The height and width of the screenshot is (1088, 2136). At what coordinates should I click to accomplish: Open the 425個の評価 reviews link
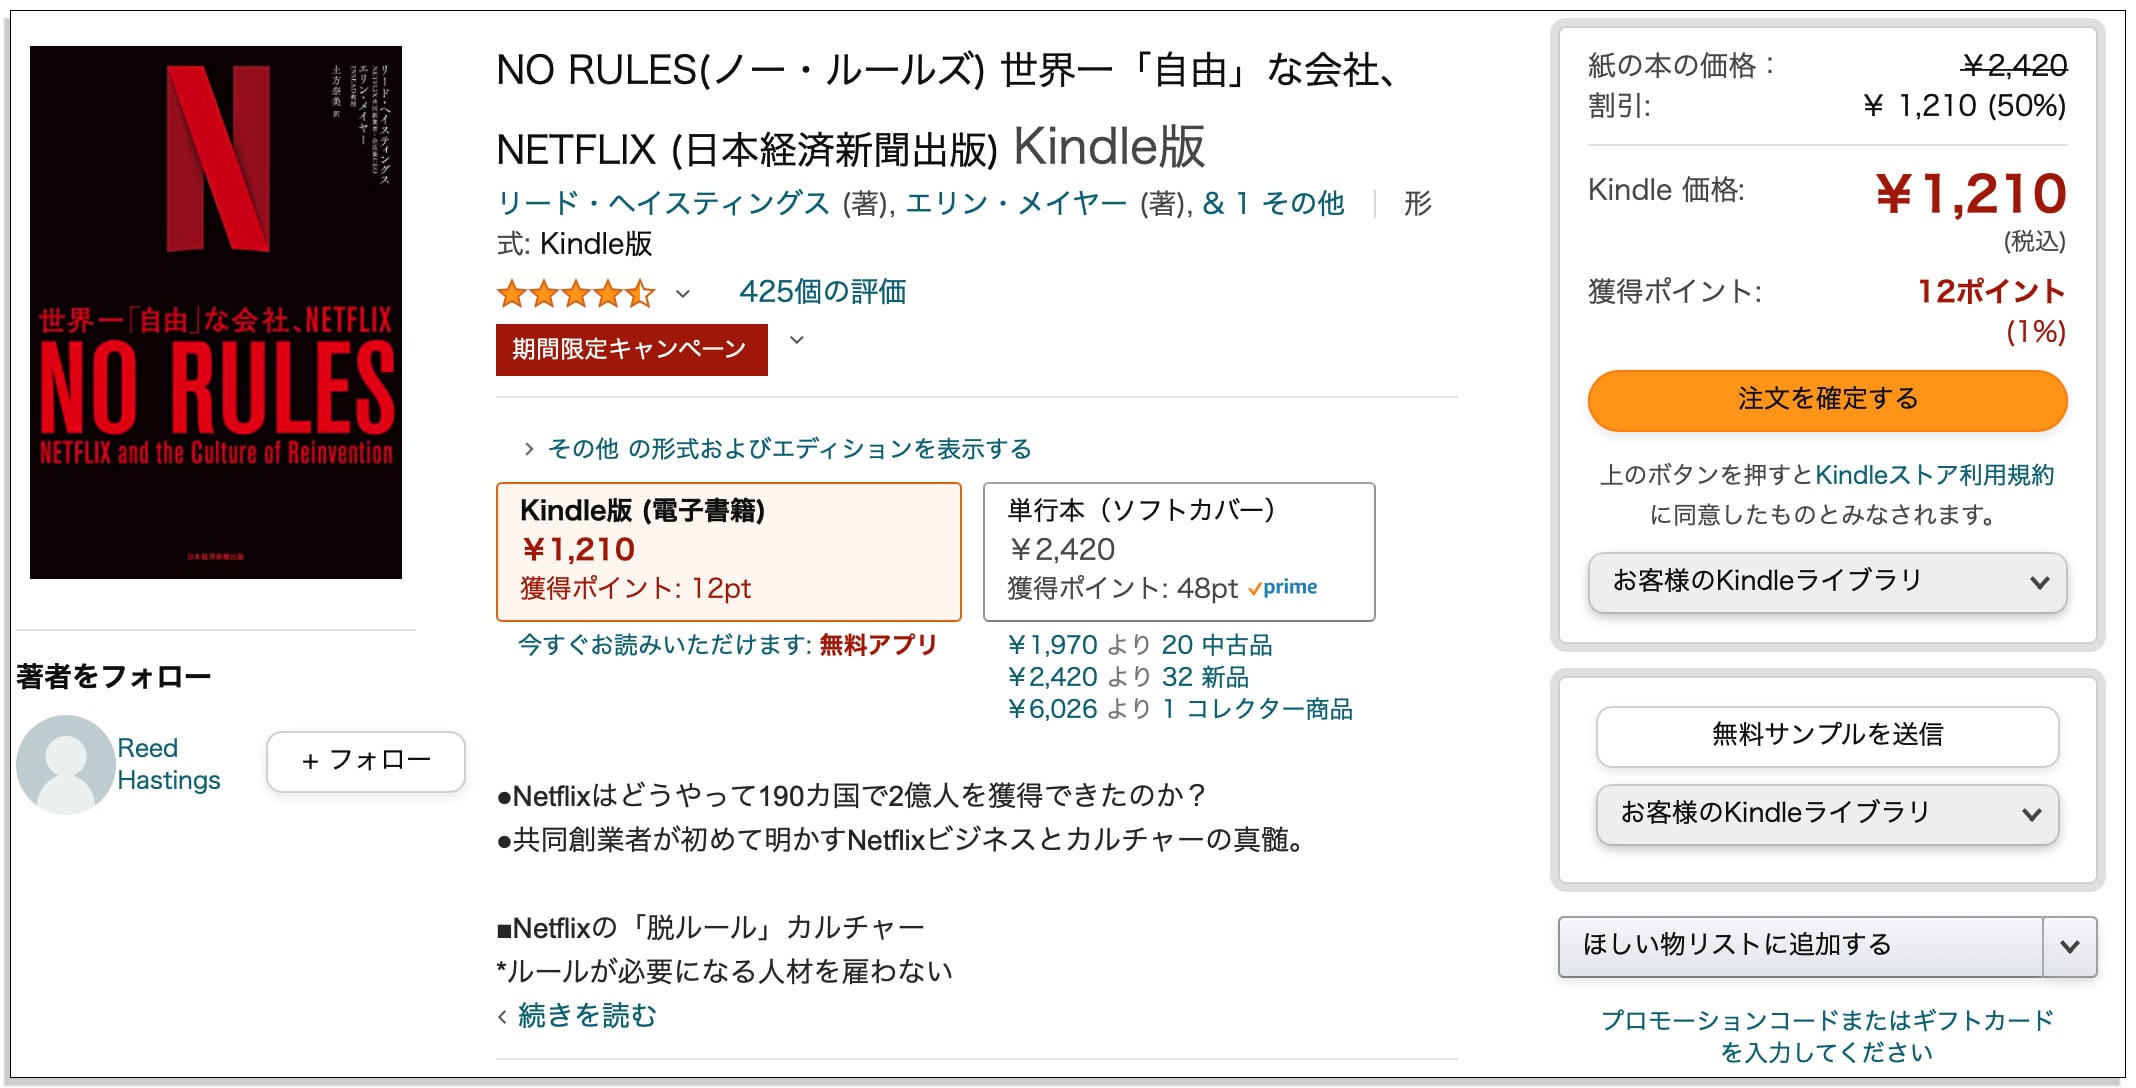click(822, 292)
